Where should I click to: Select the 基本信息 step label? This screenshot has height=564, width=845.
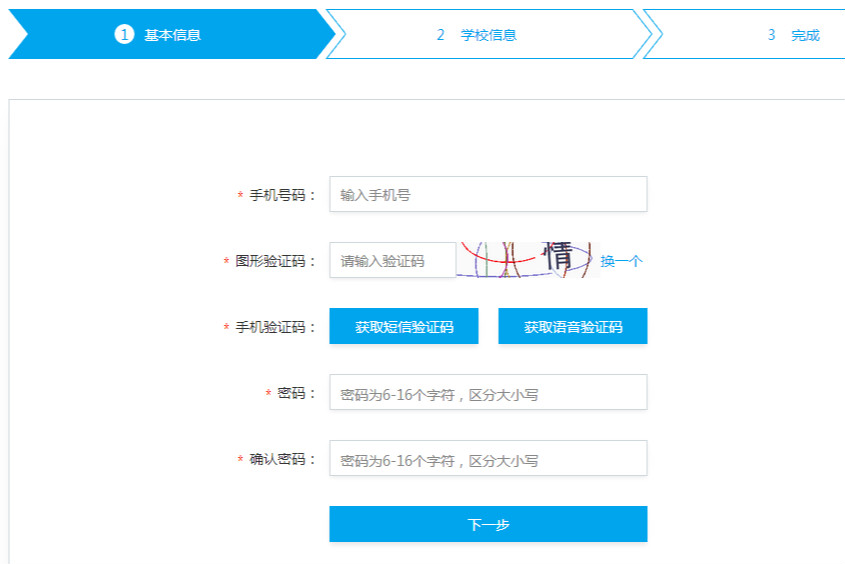pyautogui.click(x=172, y=35)
